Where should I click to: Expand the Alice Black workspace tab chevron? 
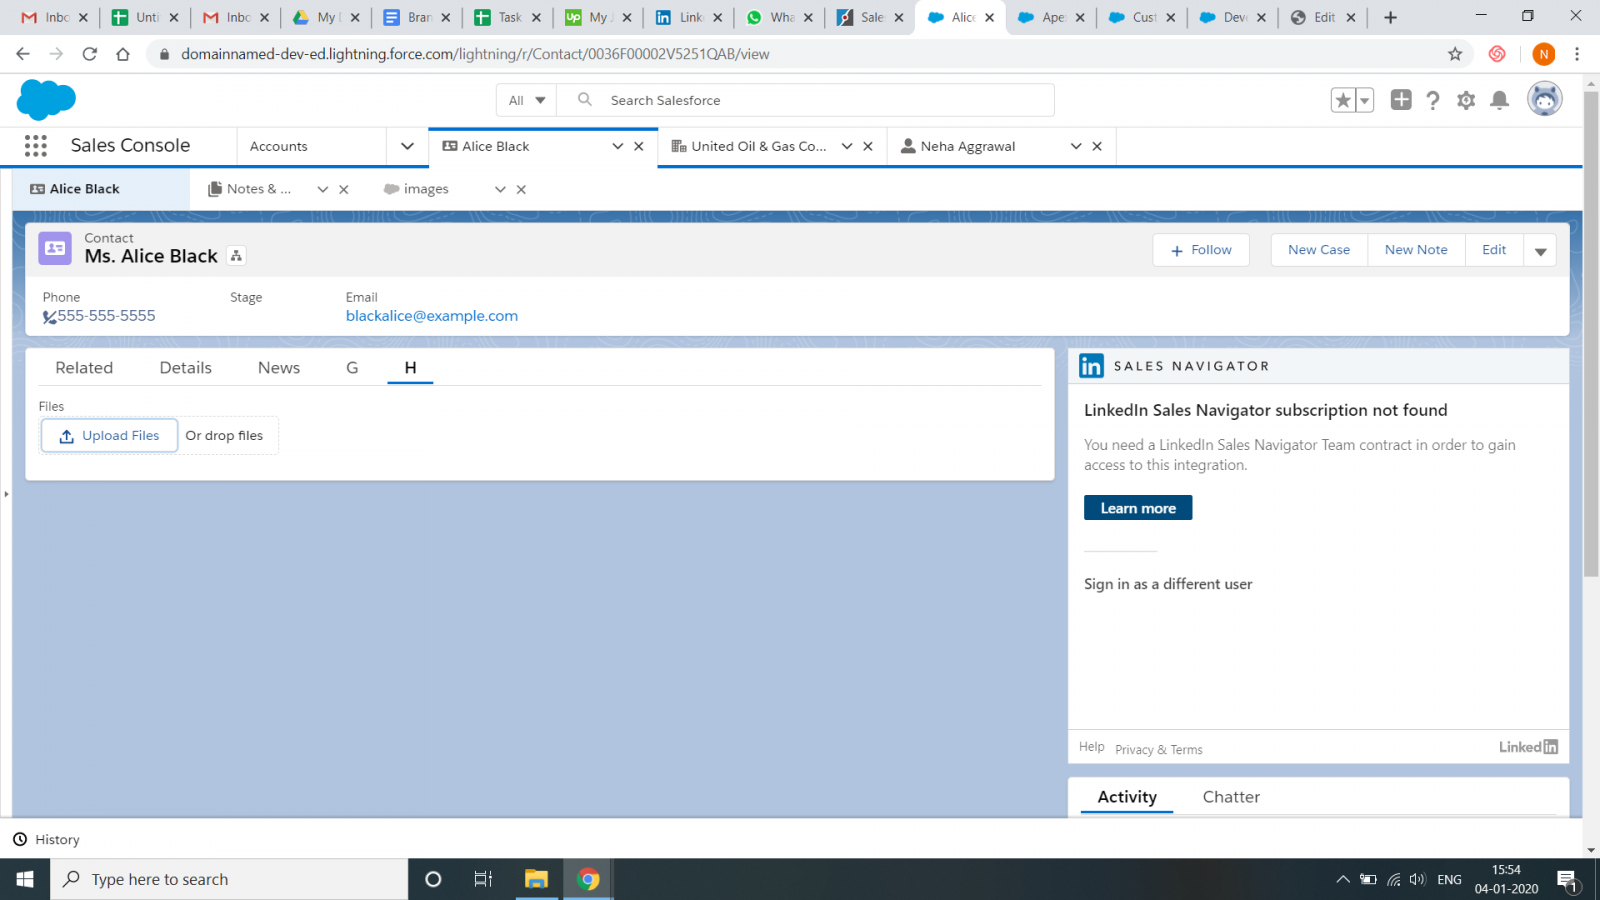(x=618, y=146)
